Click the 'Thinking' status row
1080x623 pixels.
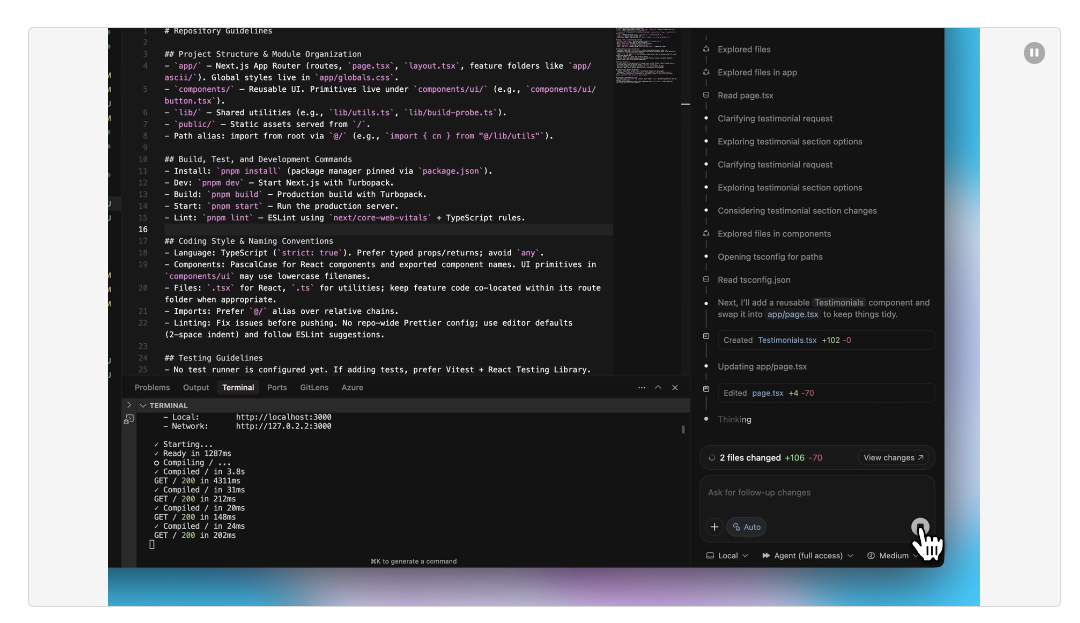pos(734,419)
